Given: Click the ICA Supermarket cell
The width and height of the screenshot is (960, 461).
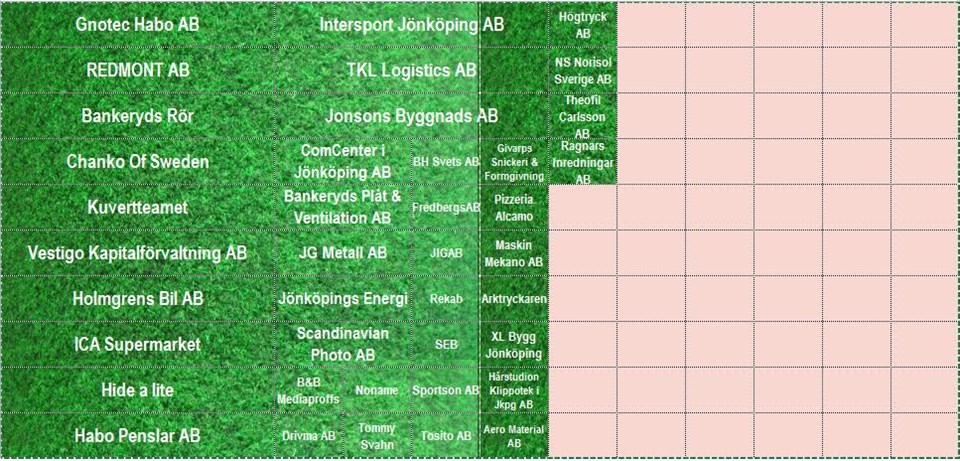Looking at the screenshot, I should point(138,345).
